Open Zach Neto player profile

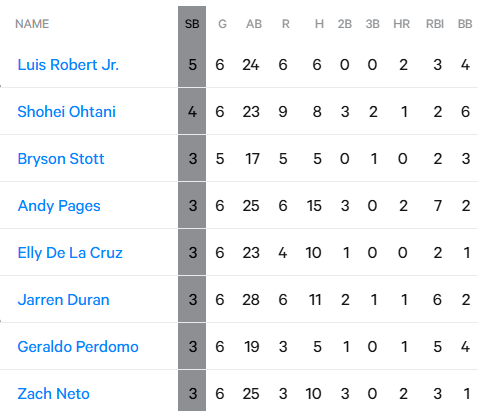click(x=53, y=394)
